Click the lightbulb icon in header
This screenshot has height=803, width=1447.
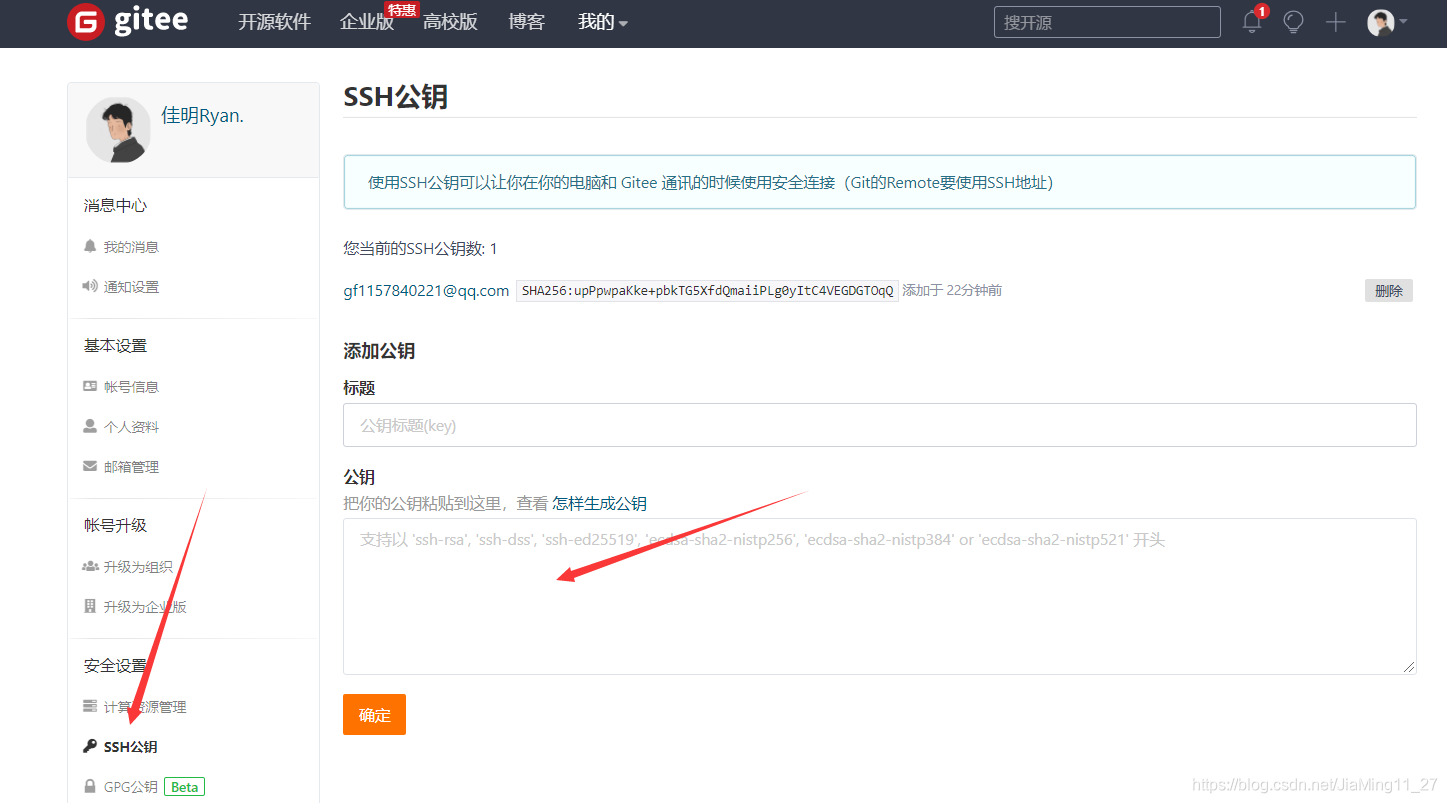pos(1294,22)
